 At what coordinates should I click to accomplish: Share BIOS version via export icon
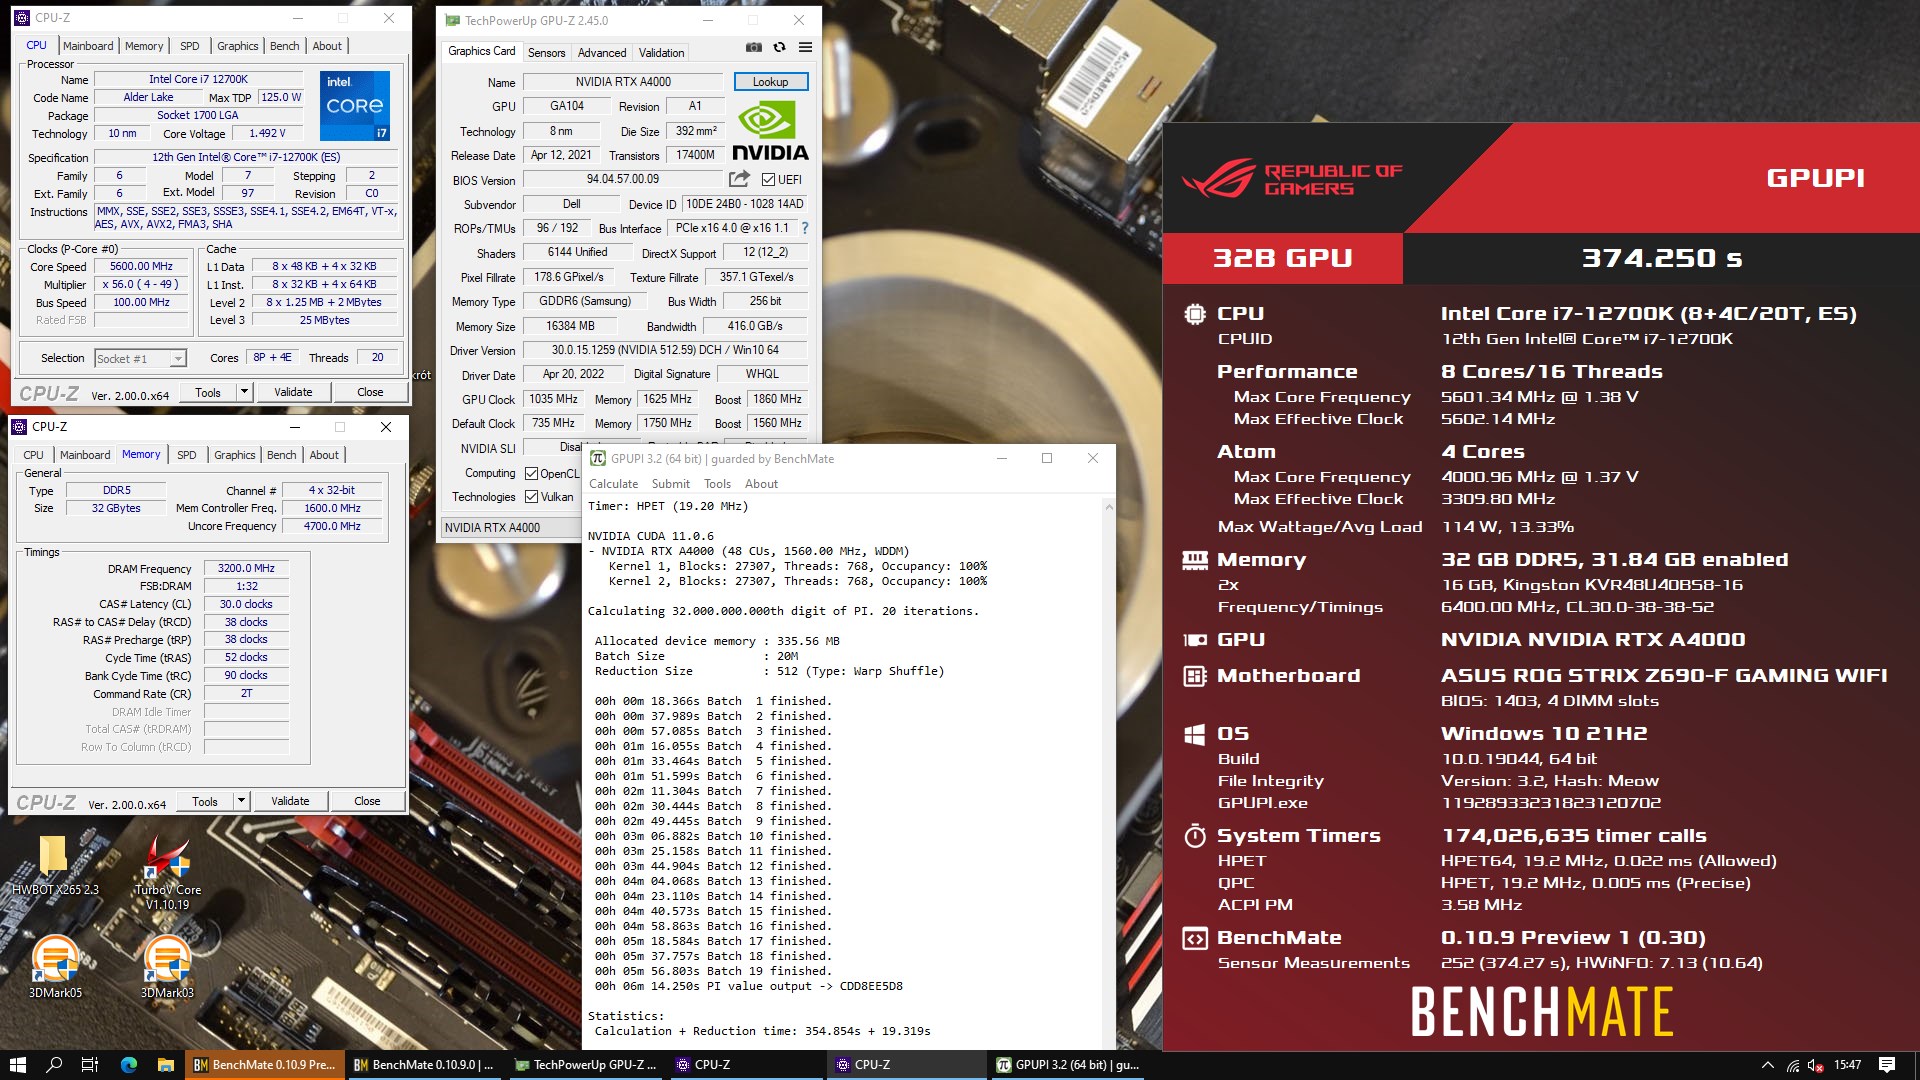point(739,179)
